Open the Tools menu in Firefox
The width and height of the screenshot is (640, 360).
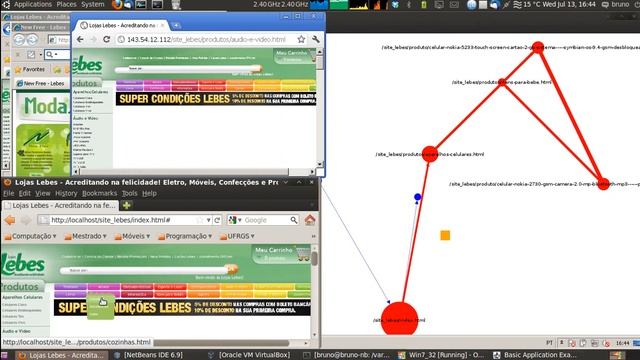coord(129,193)
